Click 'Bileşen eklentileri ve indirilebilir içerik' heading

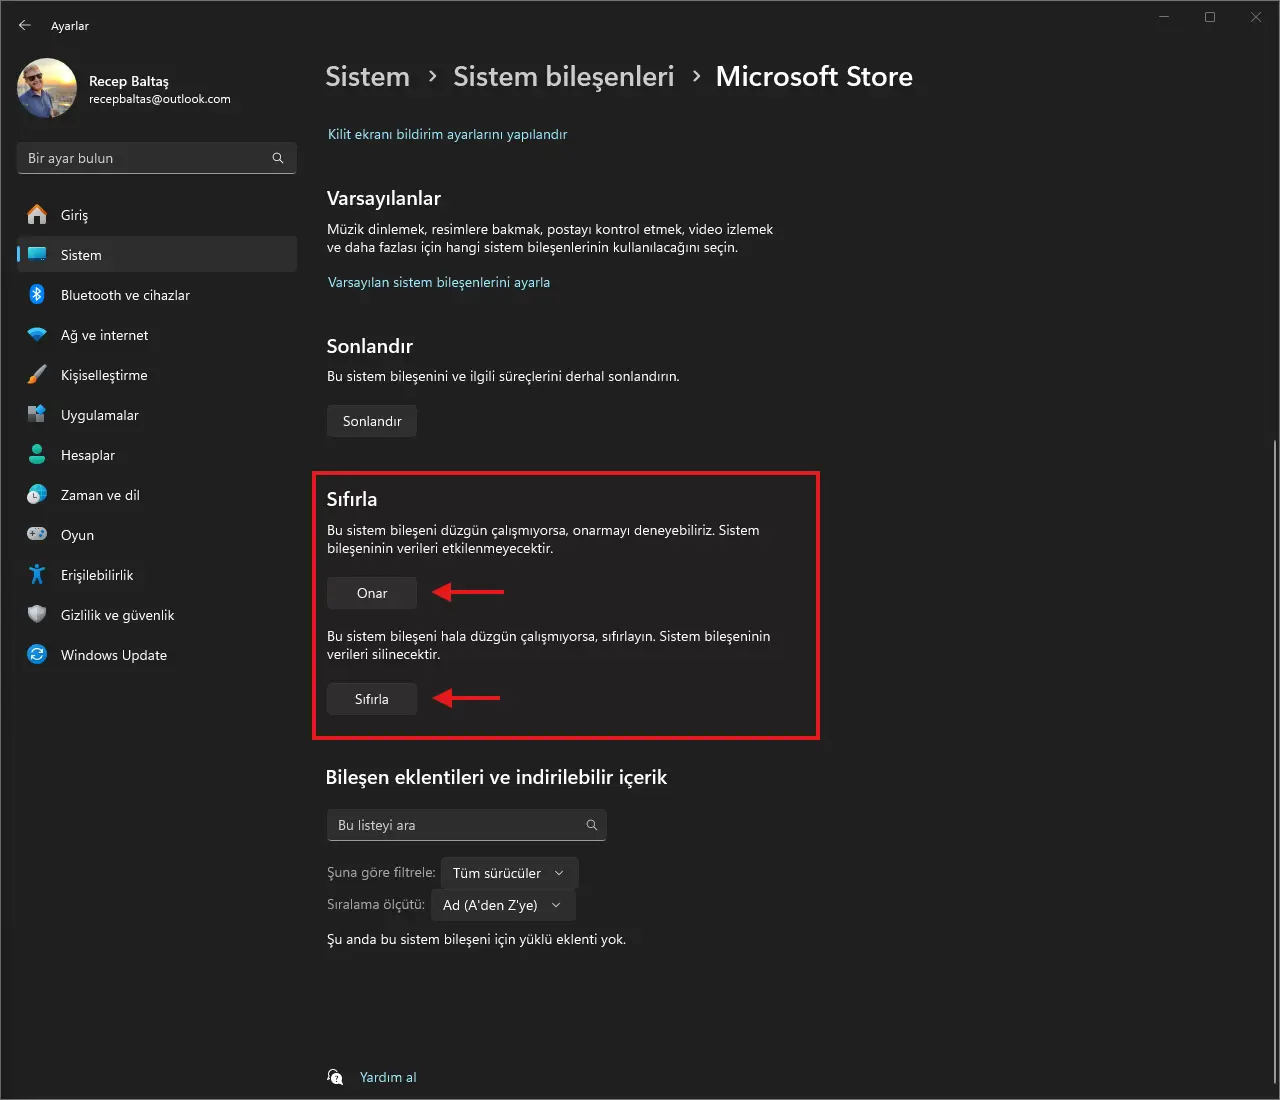[496, 777]
